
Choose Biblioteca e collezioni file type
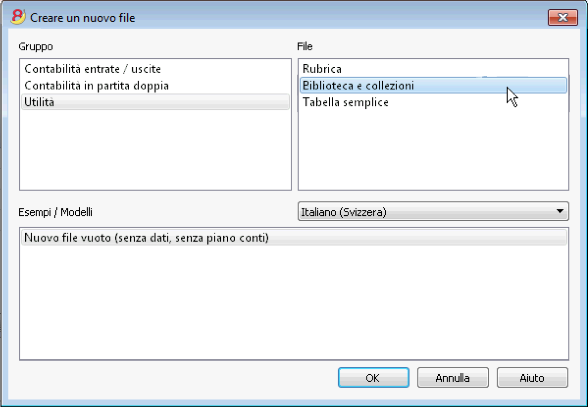click(433, 86)
